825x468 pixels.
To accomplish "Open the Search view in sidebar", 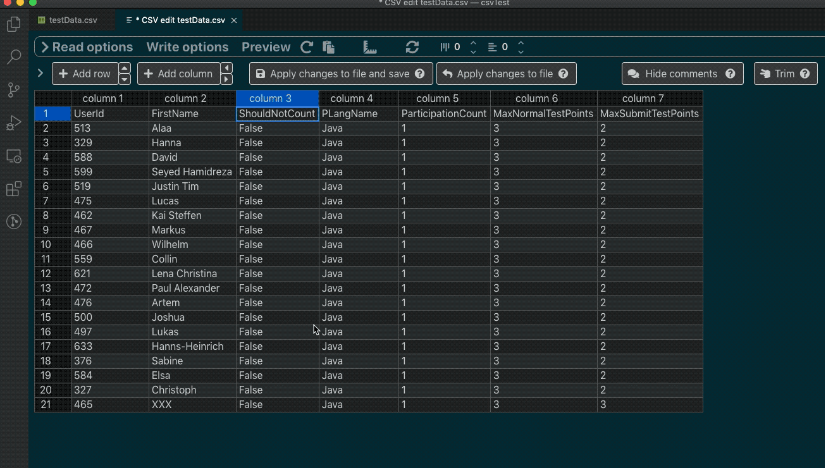I will point(14,57).
